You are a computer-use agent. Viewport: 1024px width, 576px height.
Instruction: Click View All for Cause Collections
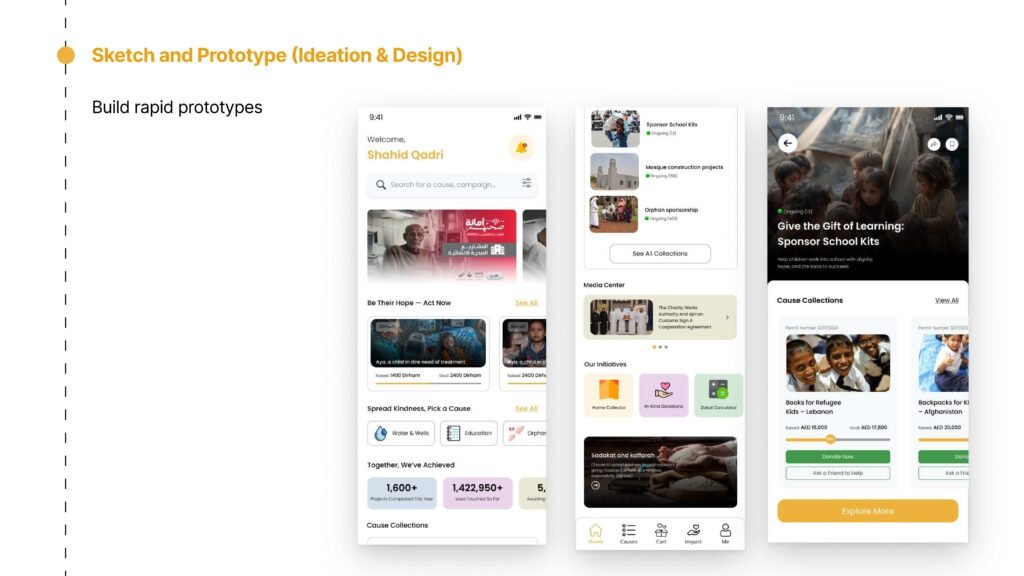[x=946, y=300]
